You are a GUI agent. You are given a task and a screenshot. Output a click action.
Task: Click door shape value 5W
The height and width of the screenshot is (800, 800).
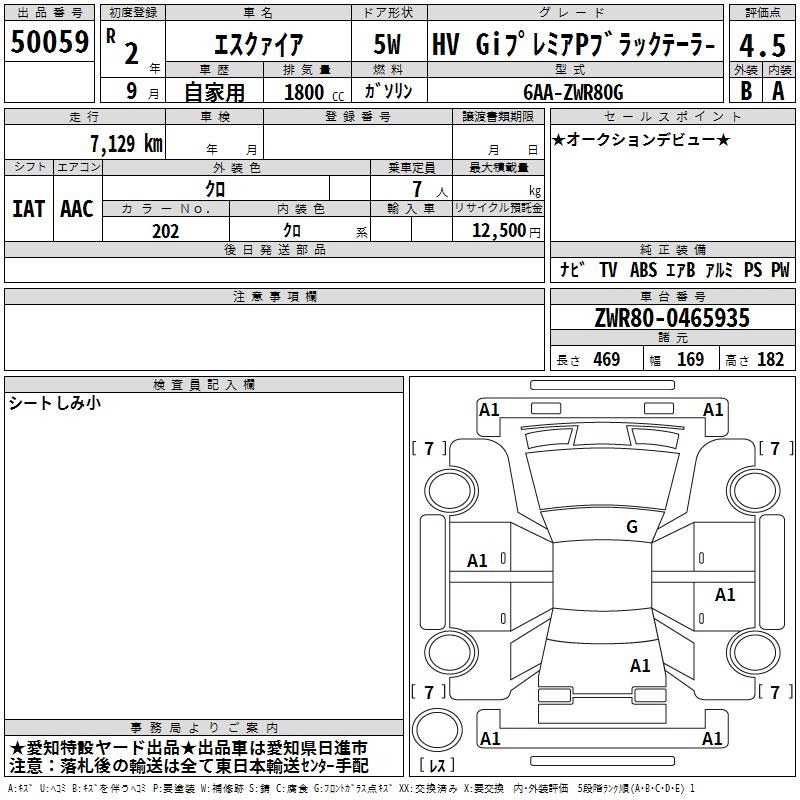pyautogui.click(x=388, y=44)
